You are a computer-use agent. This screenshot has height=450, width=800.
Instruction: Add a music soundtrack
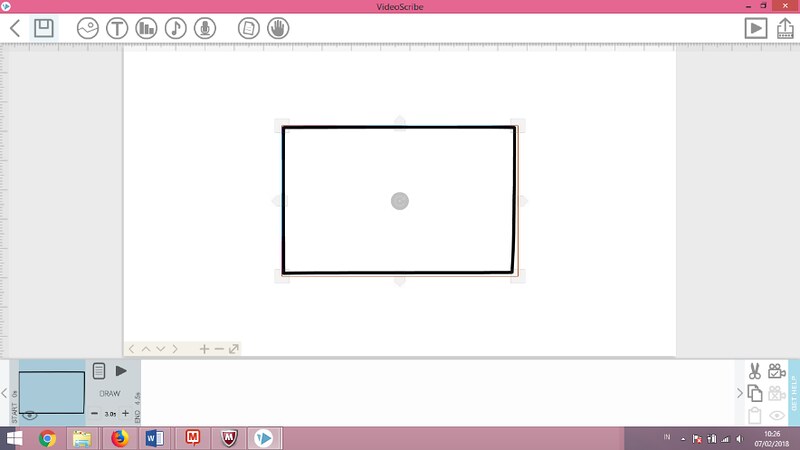point(176,28)
